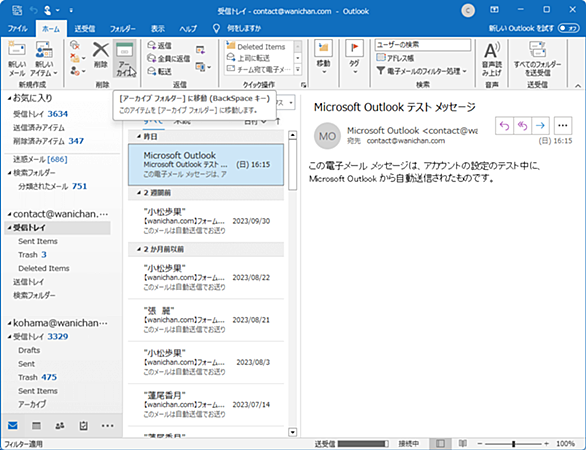Switch to reading view in status bar
586x450 pixels.
coord(463,444)
